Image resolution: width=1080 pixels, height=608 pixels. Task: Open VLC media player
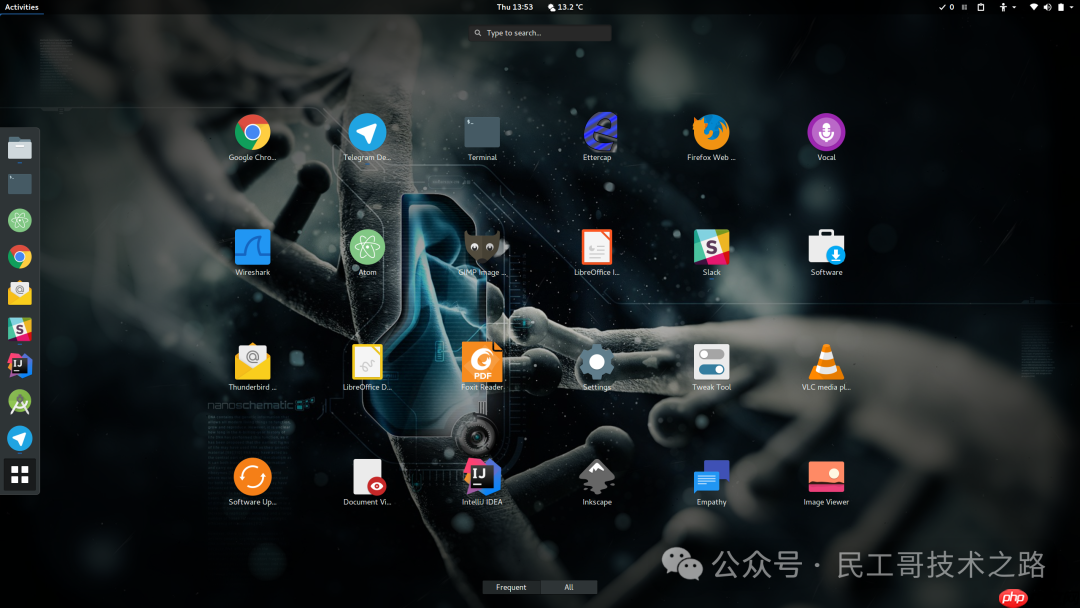point(826,362)
